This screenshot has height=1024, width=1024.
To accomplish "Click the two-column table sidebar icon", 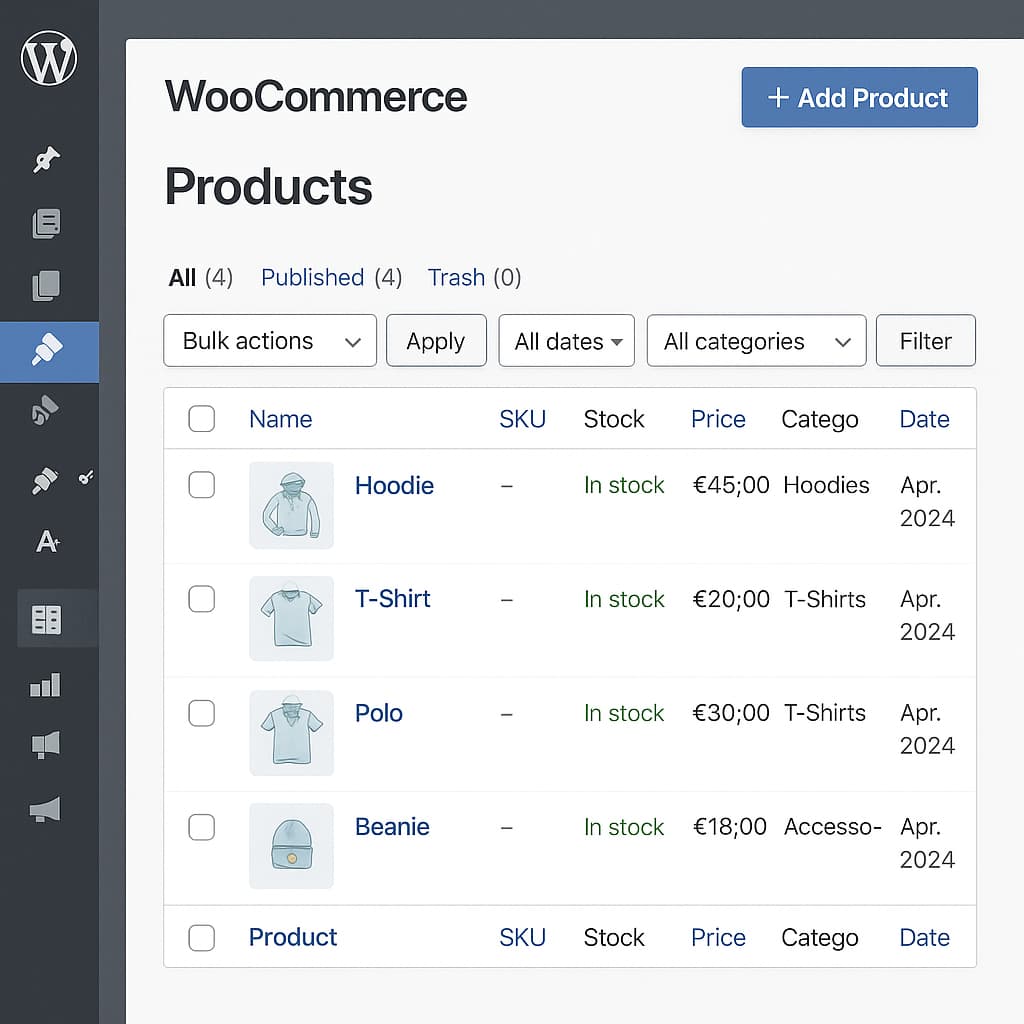I will tap(47, 620).
